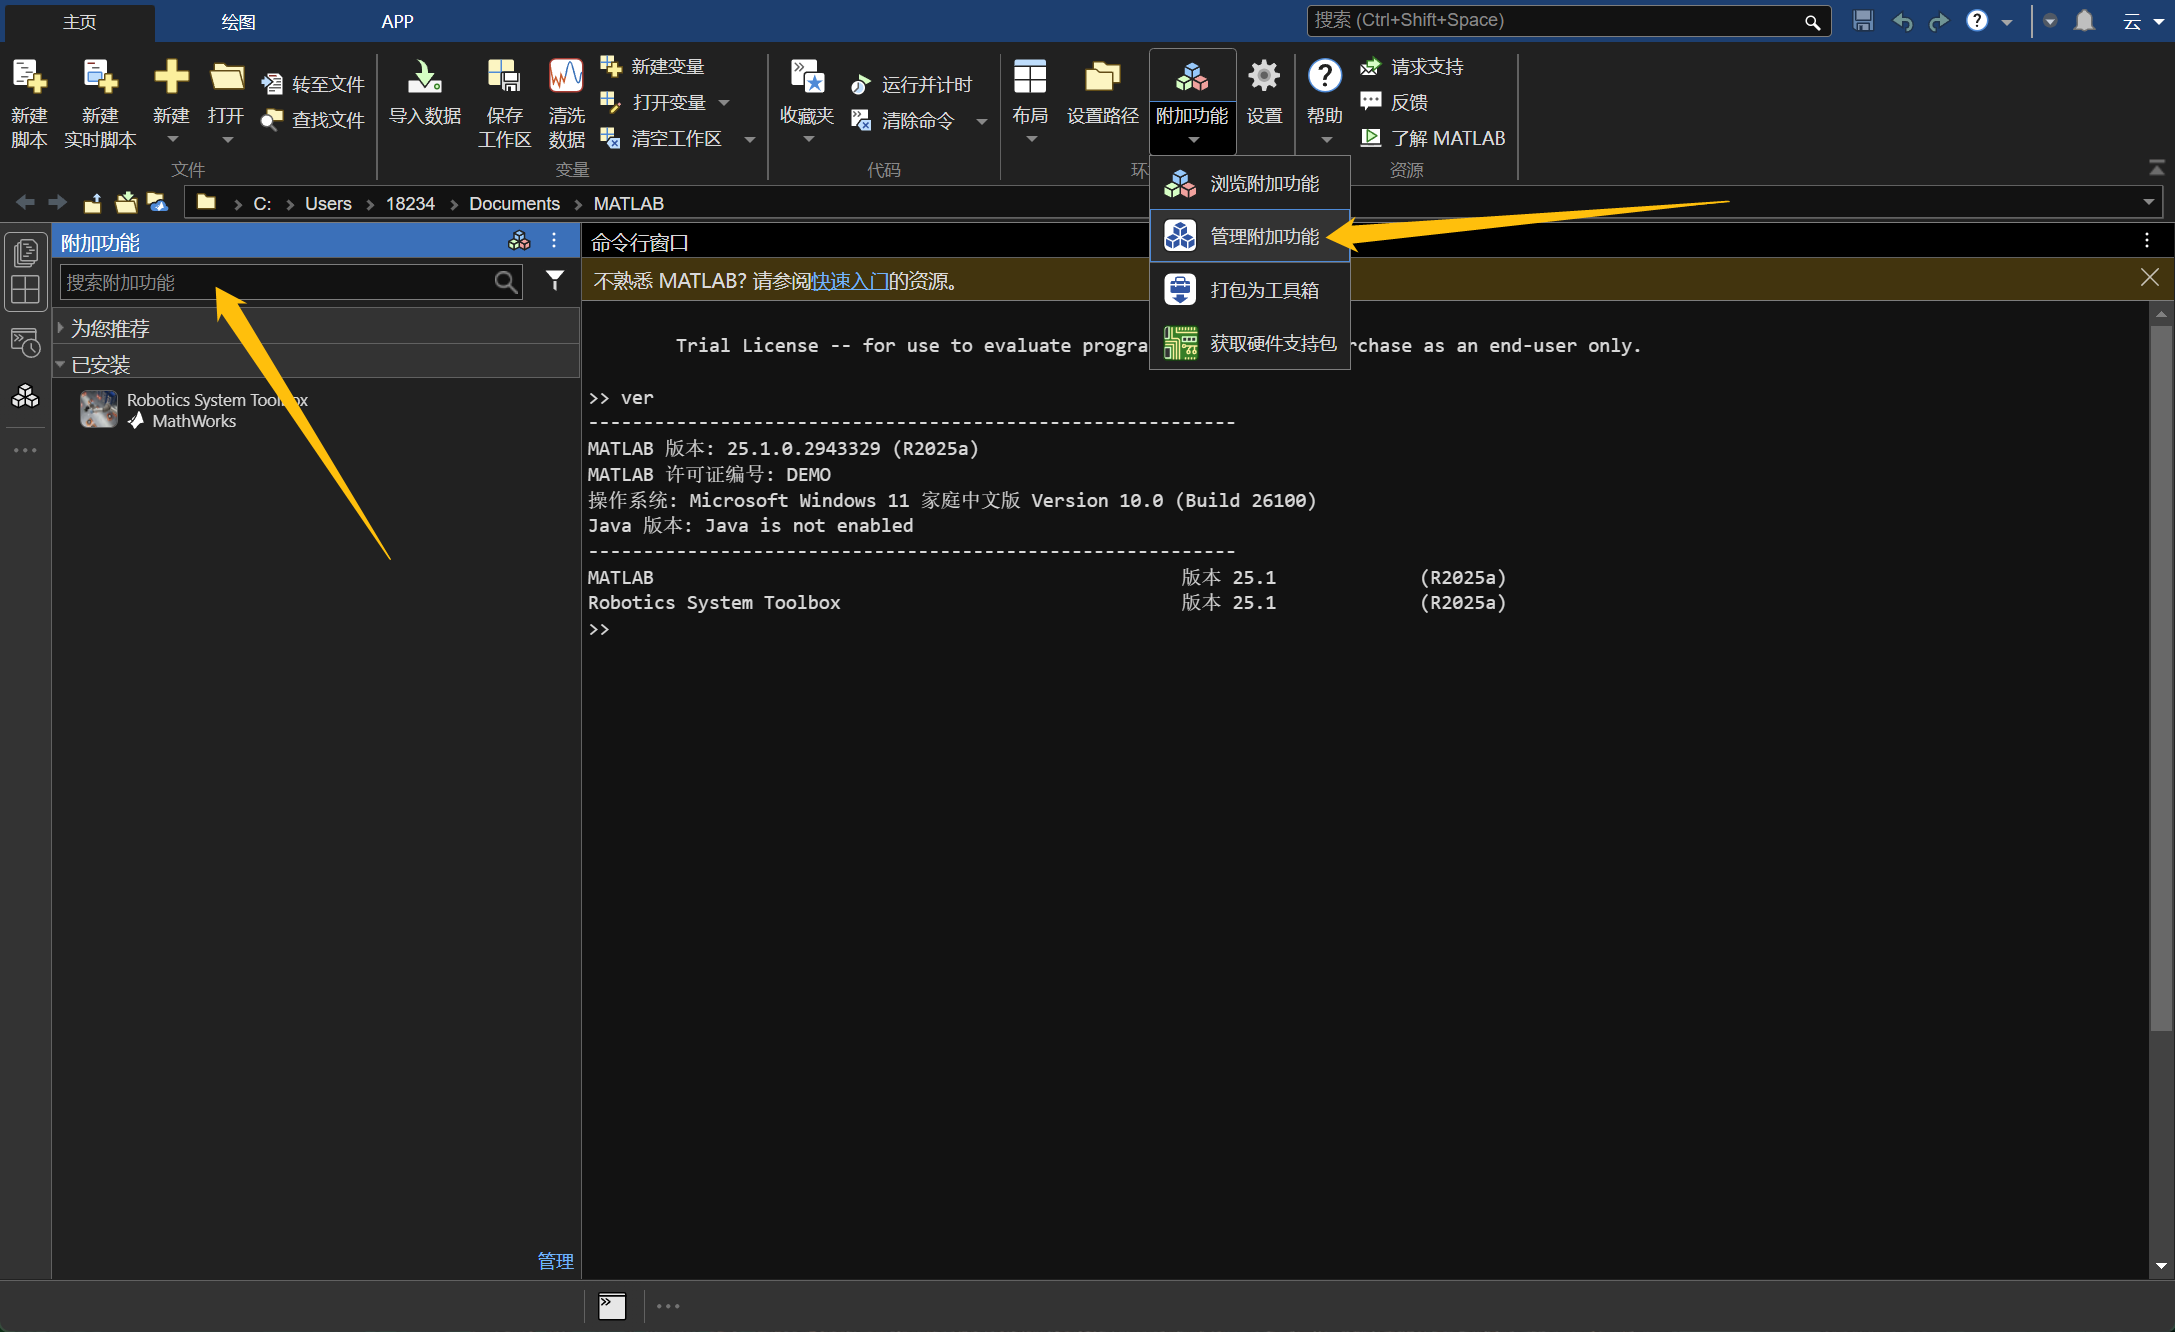Close the getting-started banner

(x=2149, y=278)
